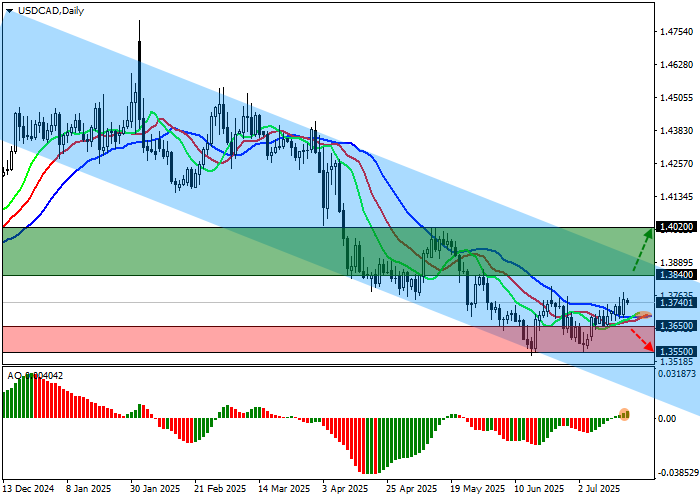Viewport: 700px width, 500px height.
Task: Click the 10 Jun 2025 date label
Action: coord(539,489)
